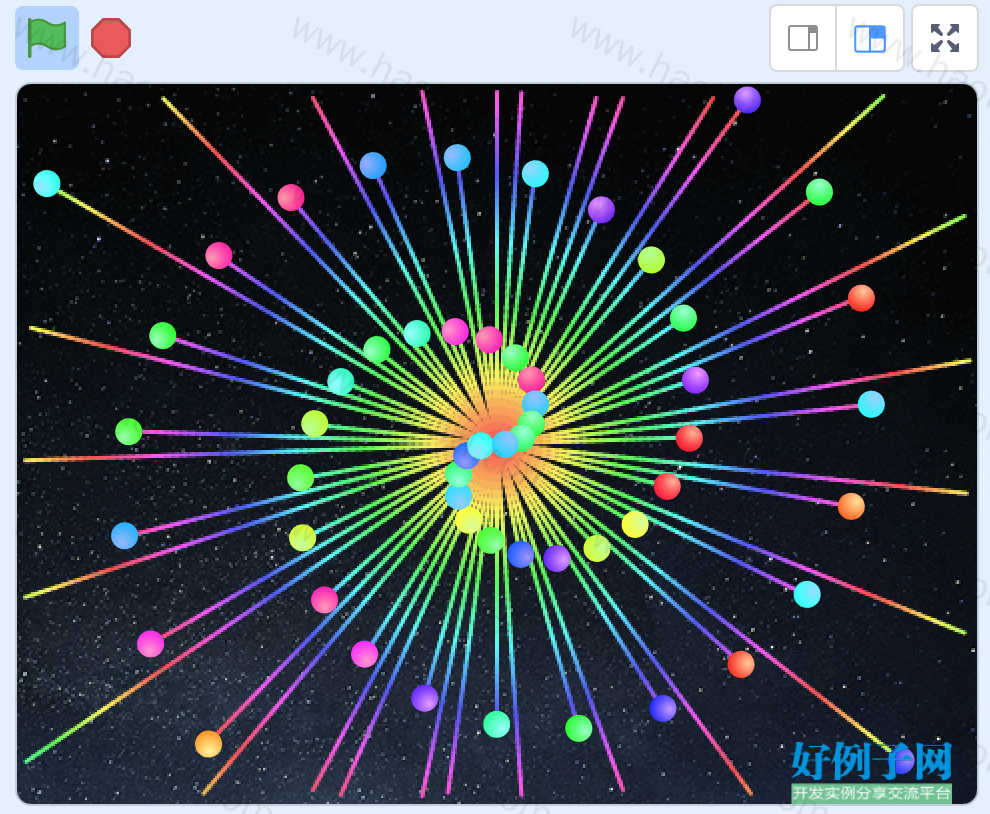Click the green flag to start the project
Viewport: 990px width, 814px height.
pyautogui.click(x=47, y=38)
